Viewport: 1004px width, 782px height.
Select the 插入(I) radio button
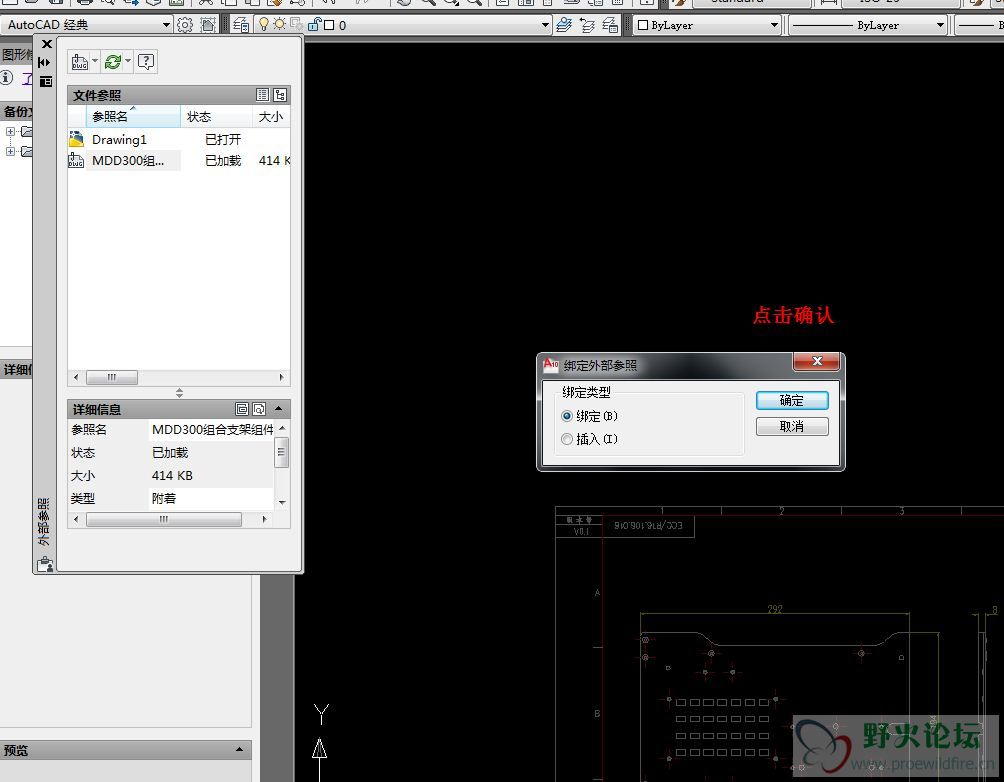(x=567, y=439)
